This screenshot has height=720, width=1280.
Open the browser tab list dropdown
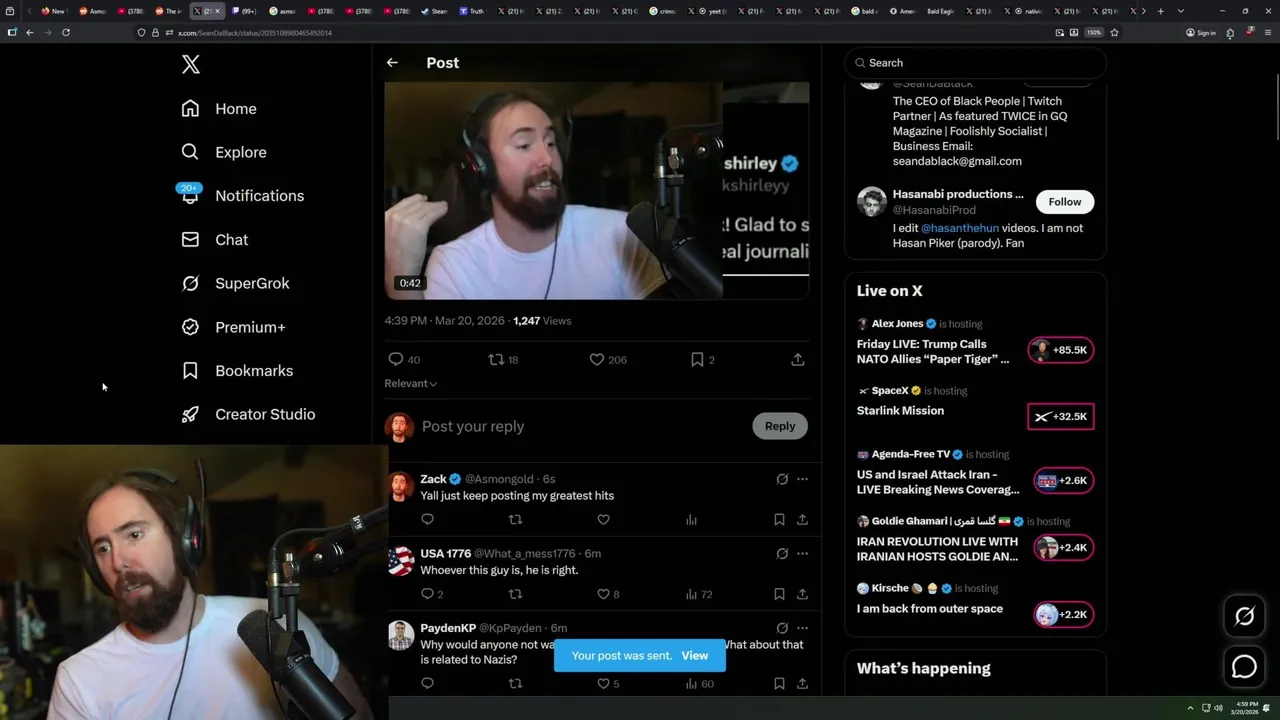[1181, 11]
